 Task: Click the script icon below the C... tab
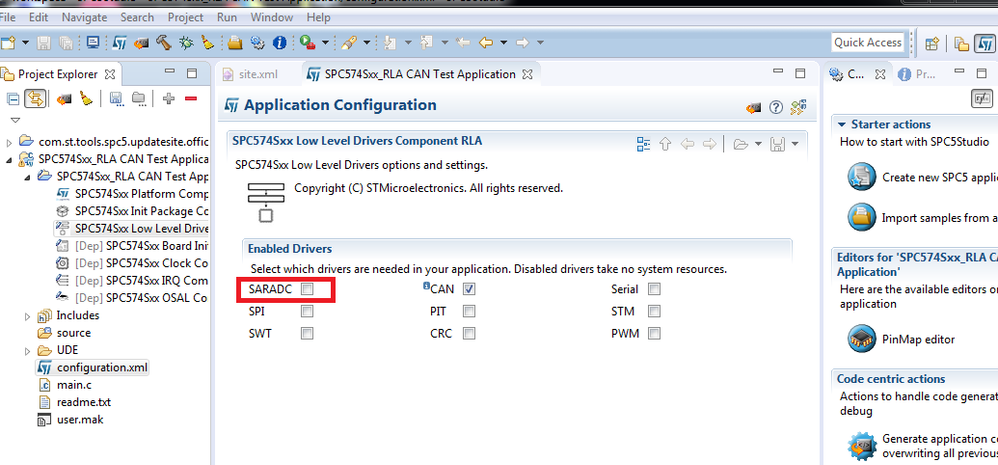click(980, 99)
